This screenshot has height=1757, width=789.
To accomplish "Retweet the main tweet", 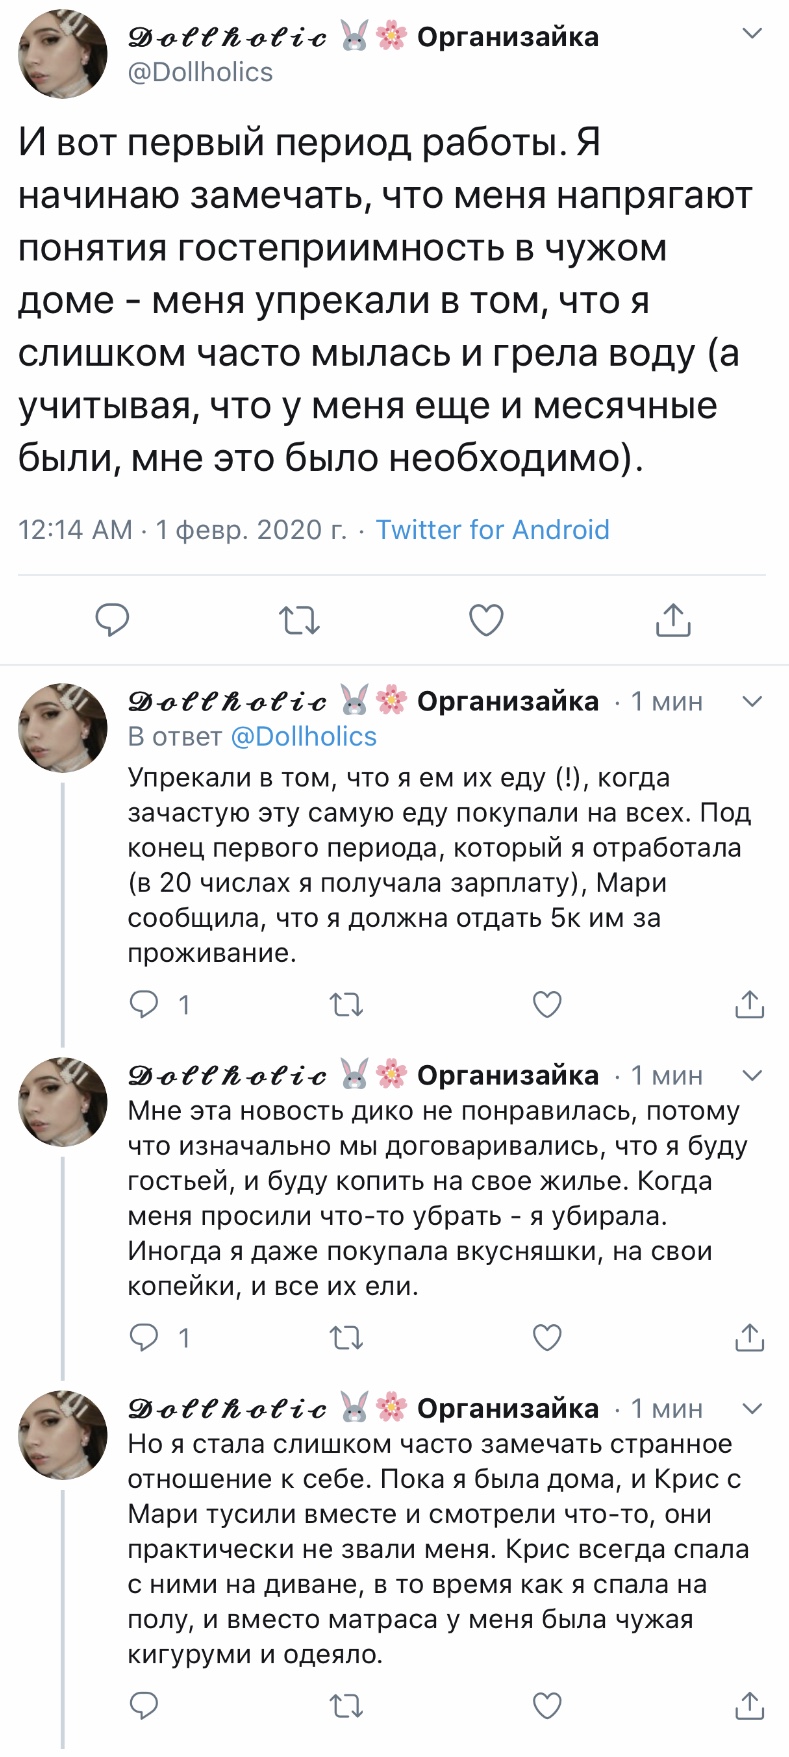I will pos(299,620).
